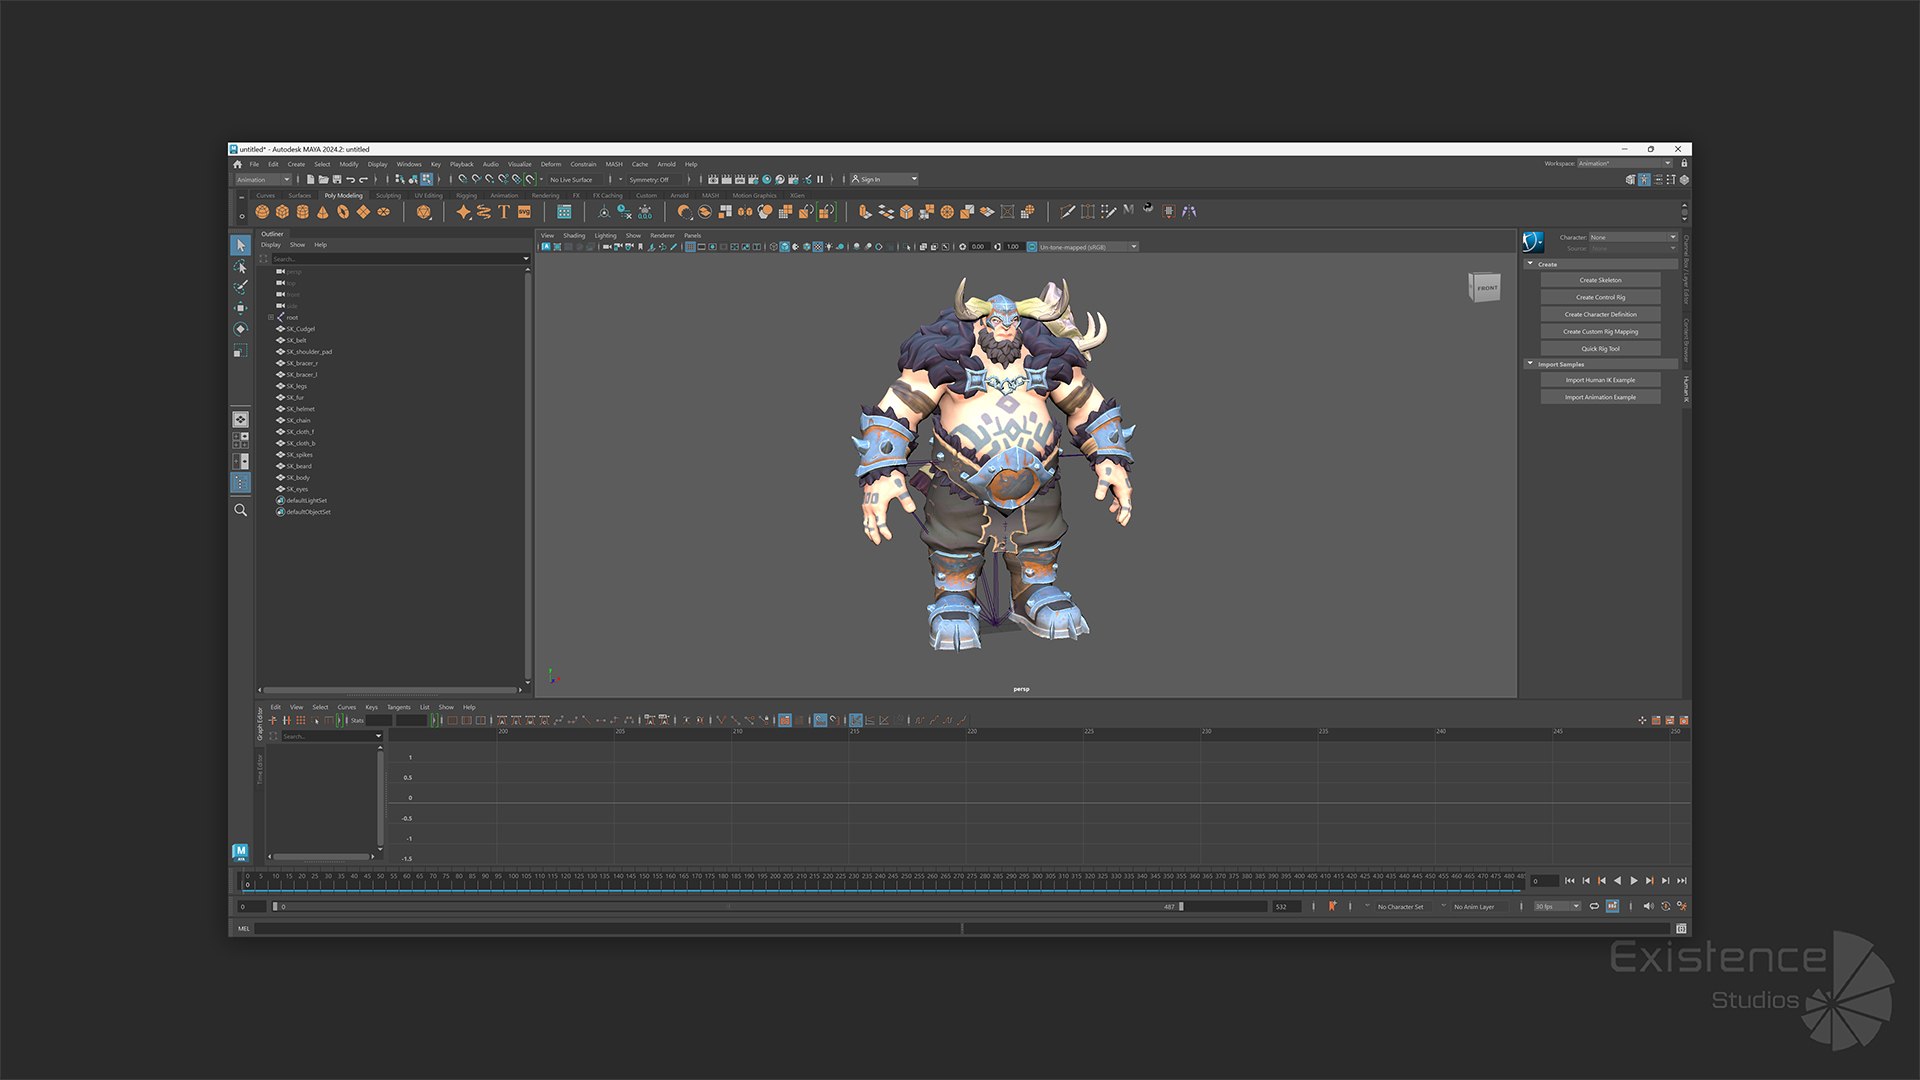Open the Tangents menu in the Graph Editor

point(399,707)
